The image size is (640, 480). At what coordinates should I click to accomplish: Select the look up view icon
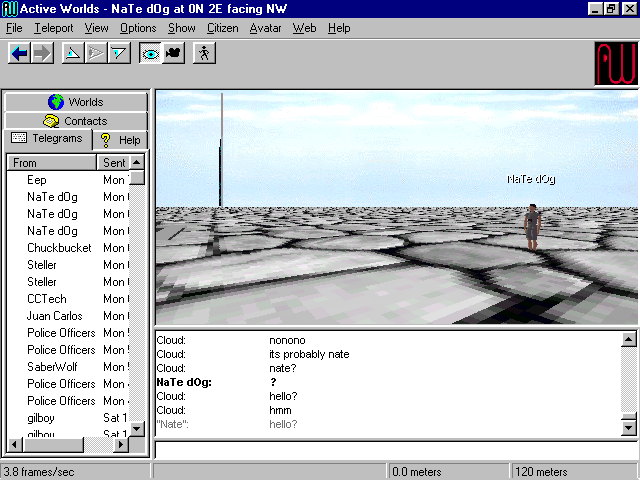click(x=73, y=53)
